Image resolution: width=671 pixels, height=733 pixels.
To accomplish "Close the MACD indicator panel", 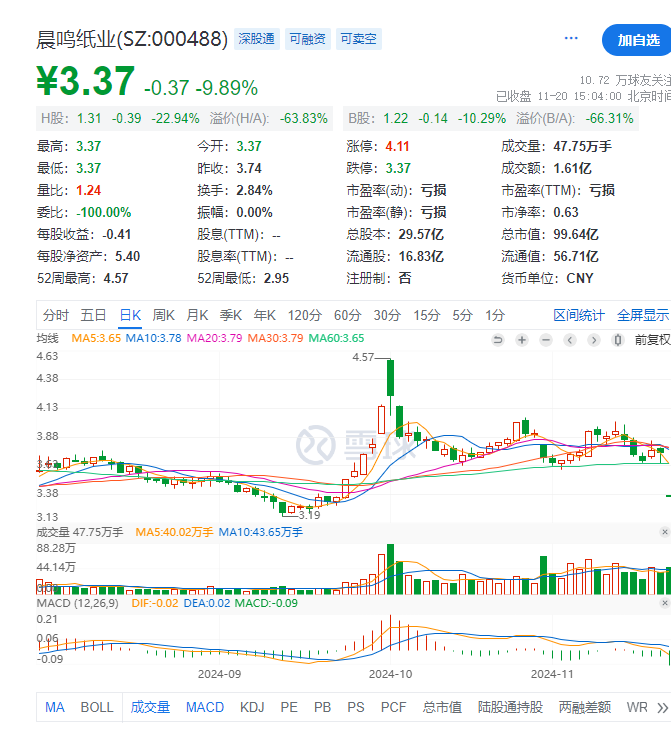I will click(664, 603).
